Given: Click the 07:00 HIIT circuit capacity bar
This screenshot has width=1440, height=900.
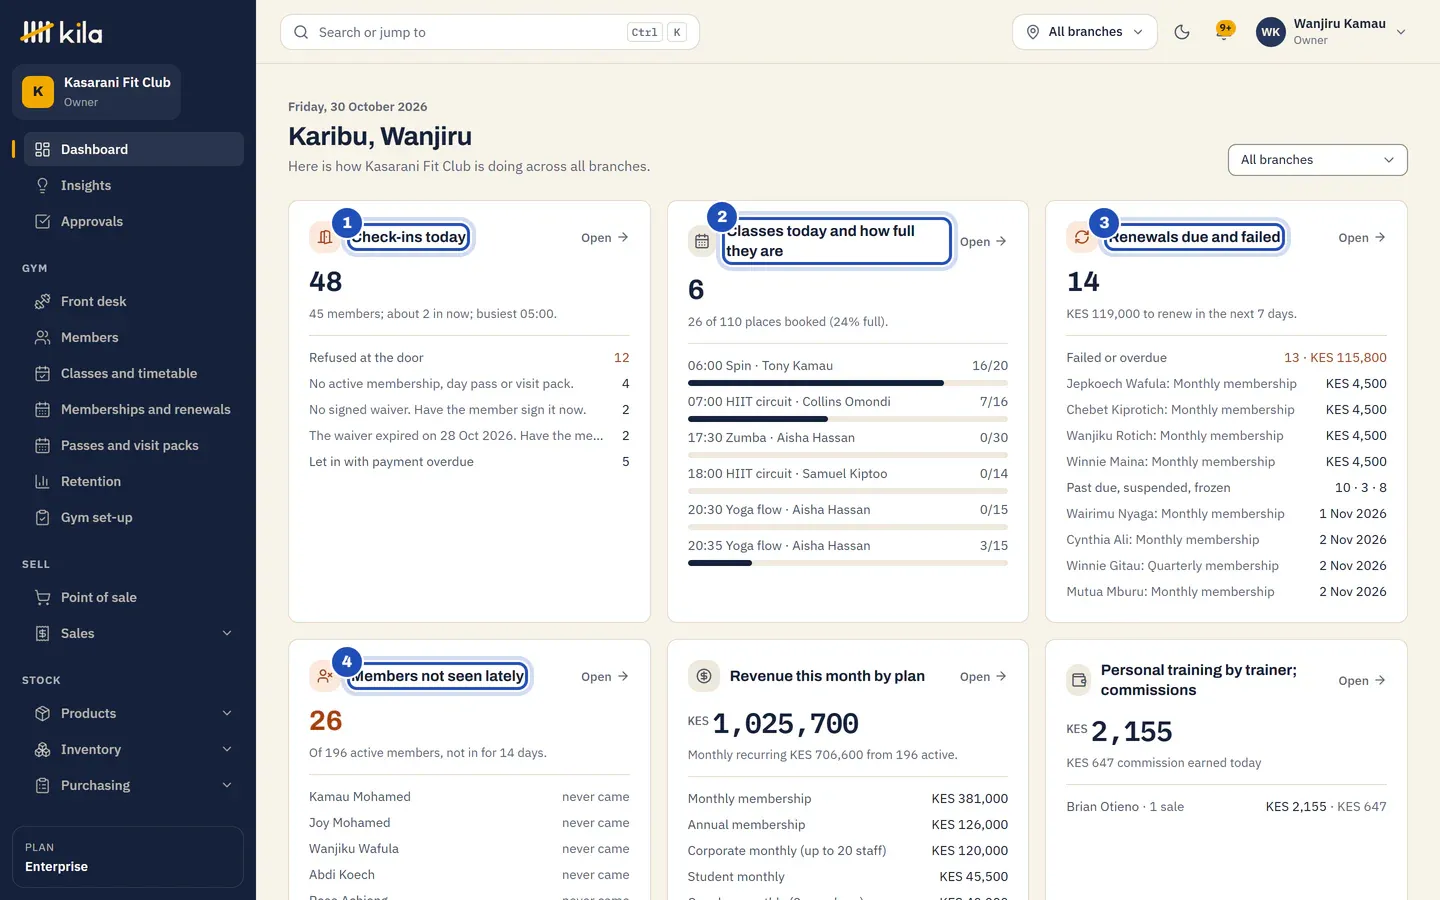Looking at the screenshot, I should (848, 419).
